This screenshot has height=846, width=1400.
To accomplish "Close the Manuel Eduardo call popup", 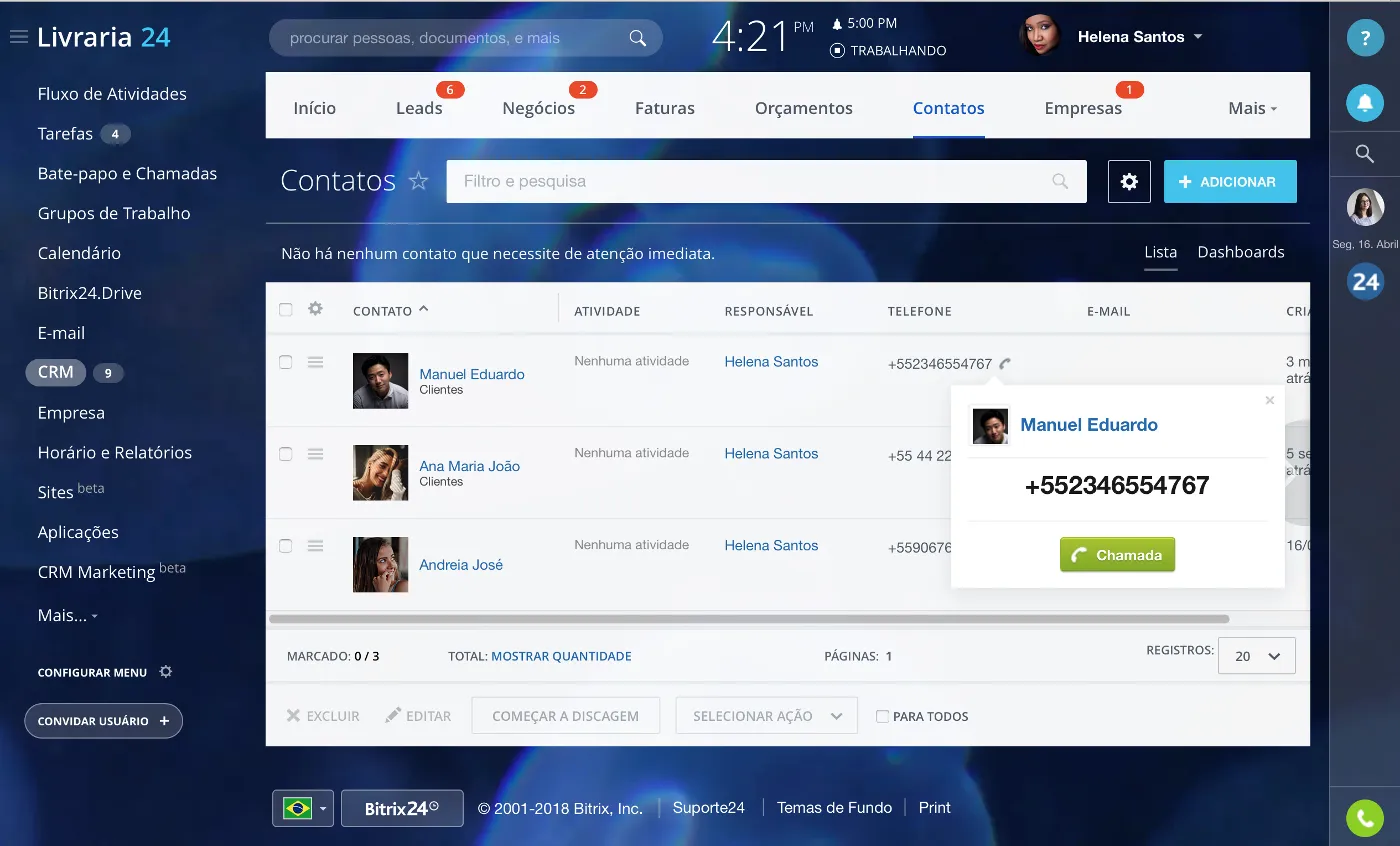I will (x=1270, y=400).
